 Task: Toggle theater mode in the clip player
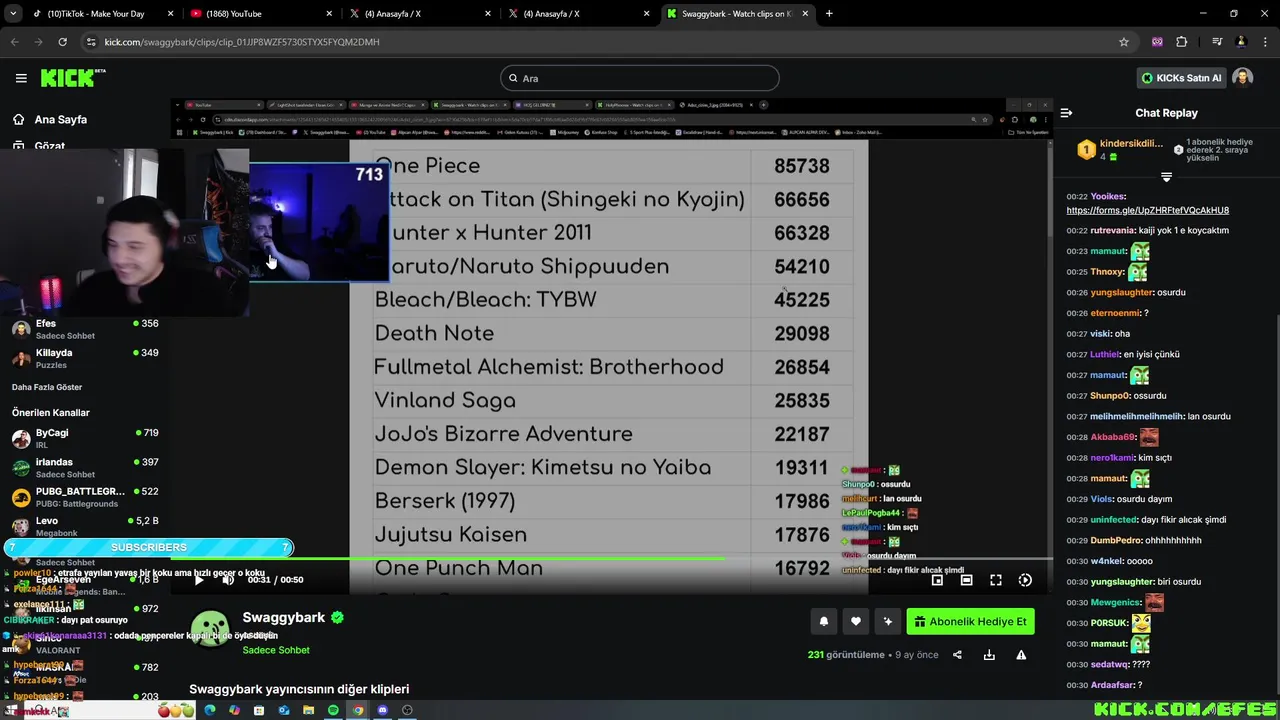[x=966, y=580]
